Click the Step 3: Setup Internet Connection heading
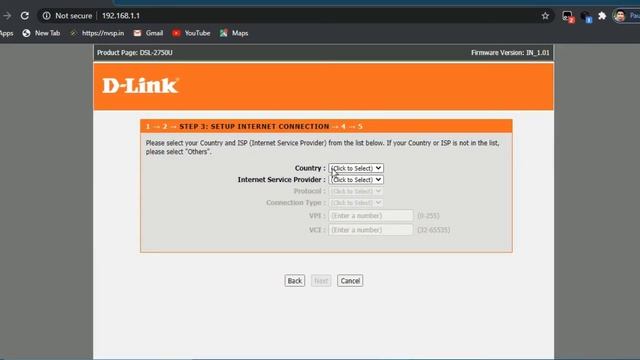The width and height of the screenshot is (640, 360). pos(254,127)
